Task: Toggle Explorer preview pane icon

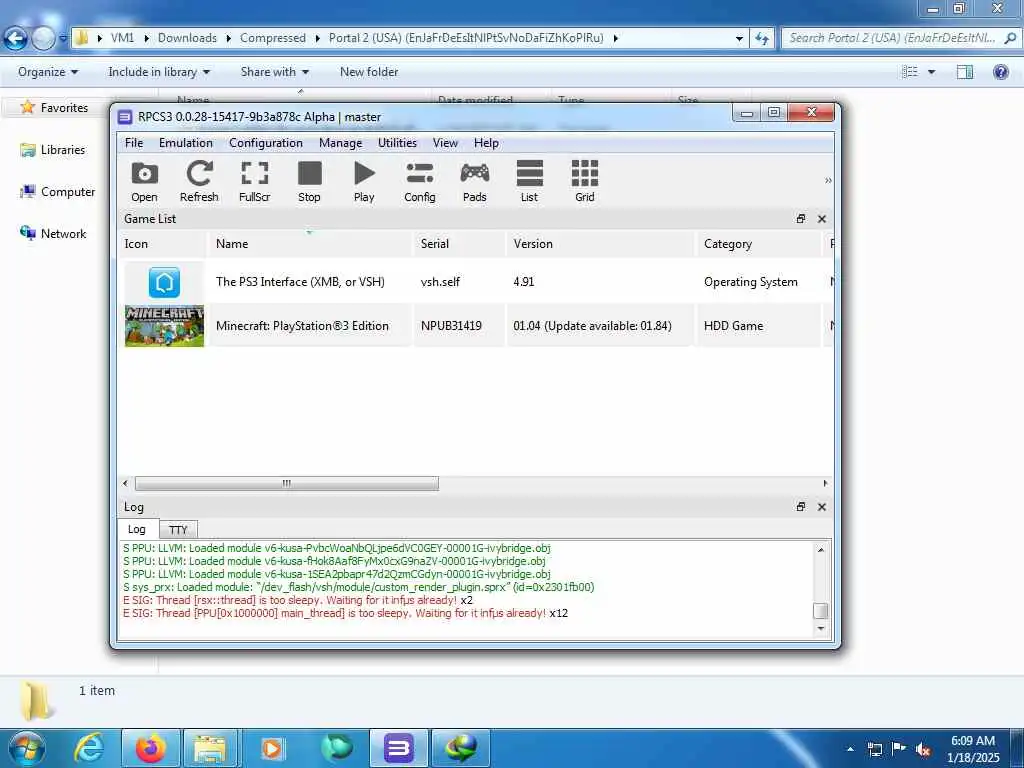Action: coord(965,72)
